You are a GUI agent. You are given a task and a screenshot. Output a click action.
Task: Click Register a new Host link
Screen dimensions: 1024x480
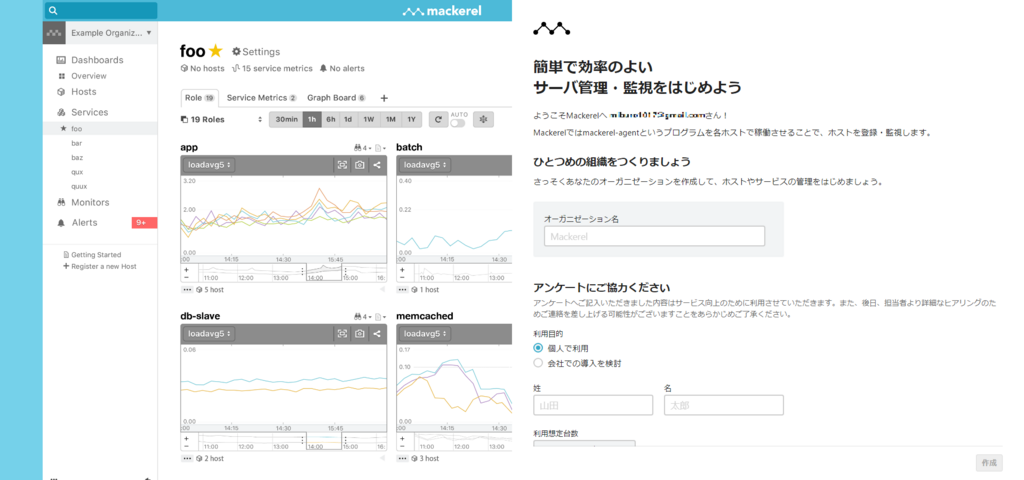coord(100,266)
